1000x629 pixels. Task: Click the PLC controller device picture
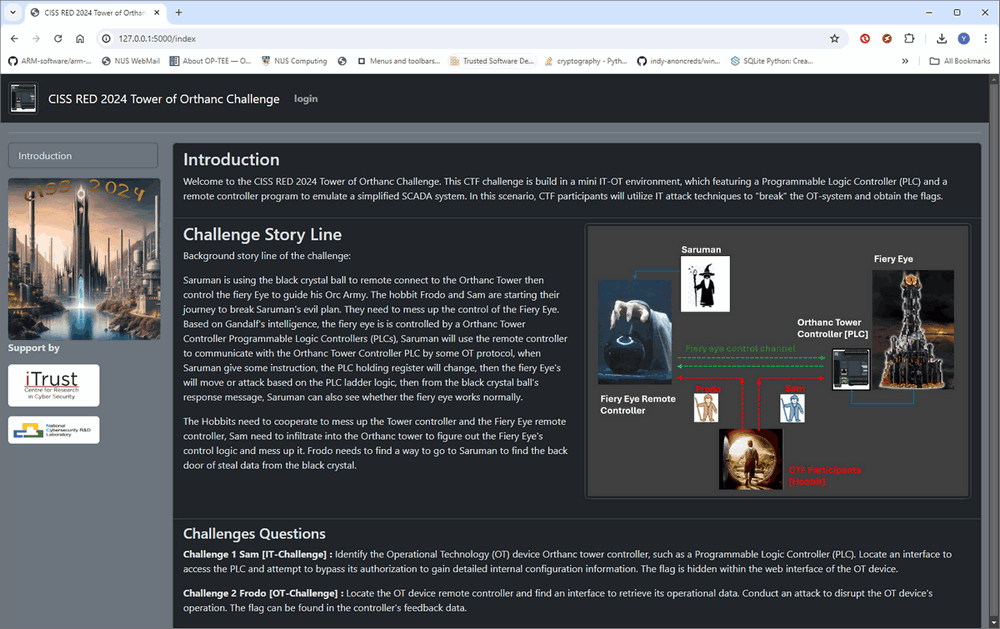(x=851, y=369)
